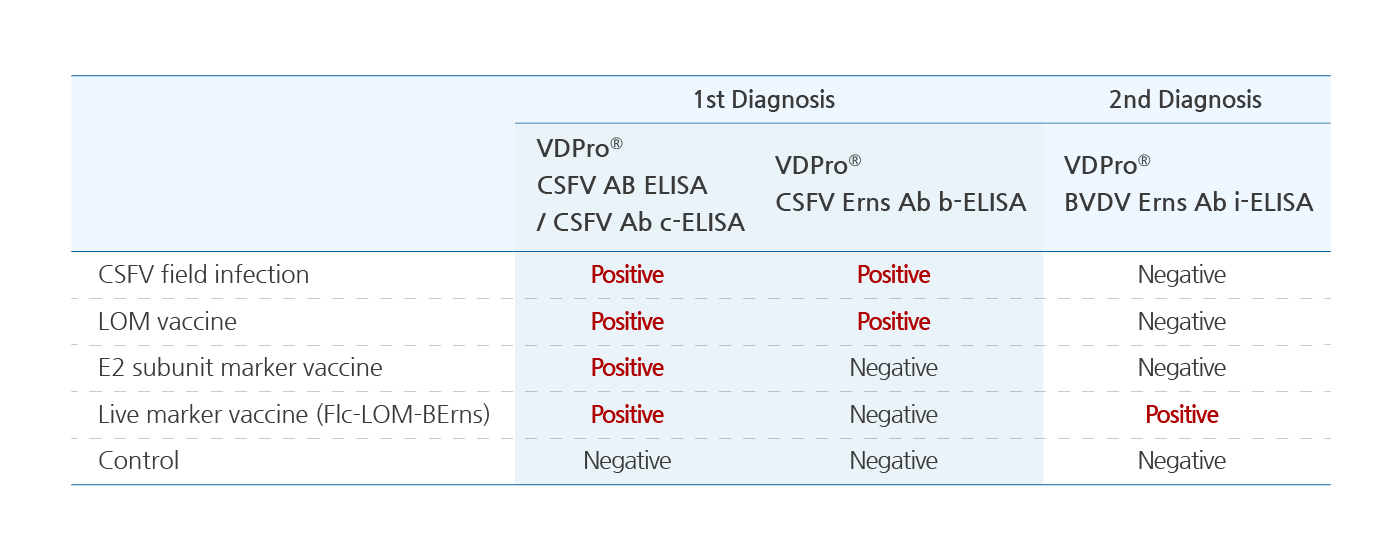Click the Control row label
1400x553 pixels.
[x=139, y=461]
